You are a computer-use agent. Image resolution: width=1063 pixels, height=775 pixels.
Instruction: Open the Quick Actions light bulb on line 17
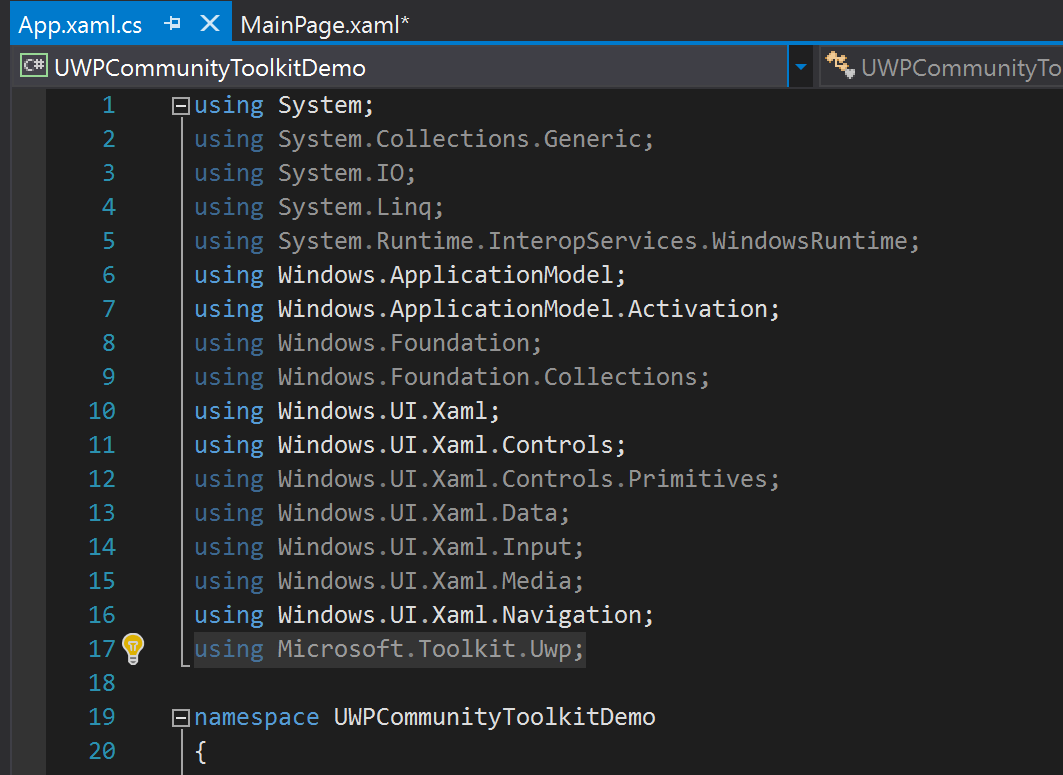[134, 649]
